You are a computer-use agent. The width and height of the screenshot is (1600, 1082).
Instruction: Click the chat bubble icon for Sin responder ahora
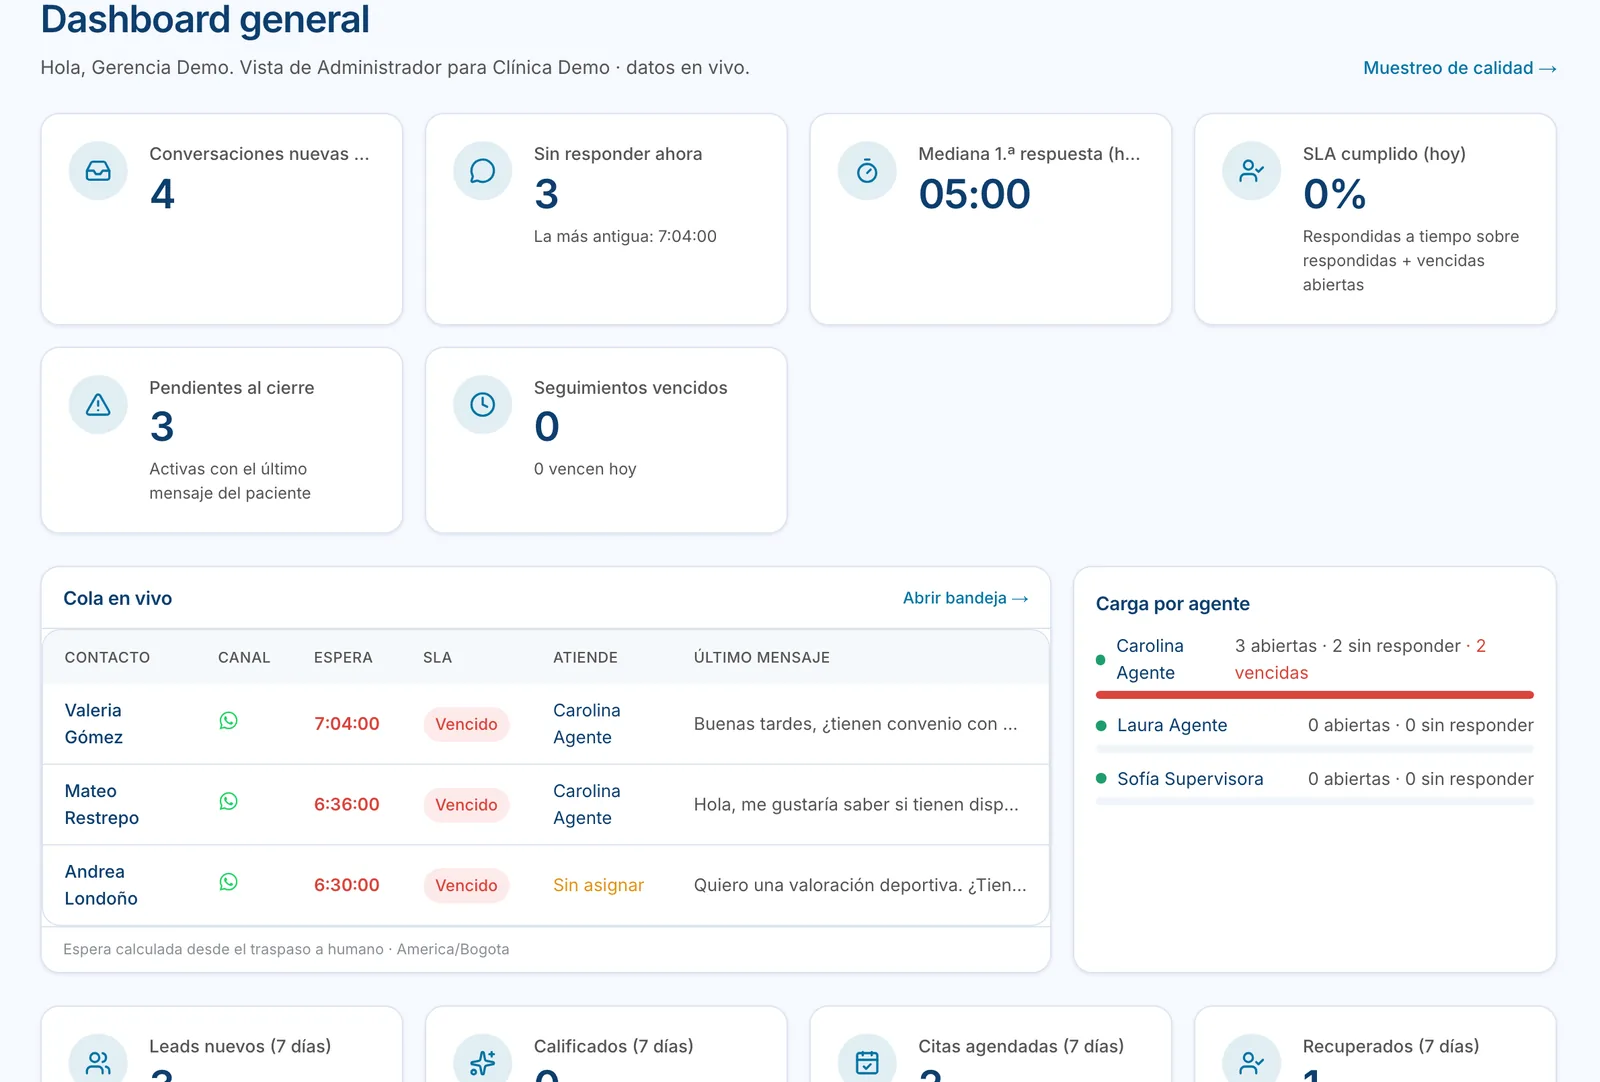[x=483, y=171]
